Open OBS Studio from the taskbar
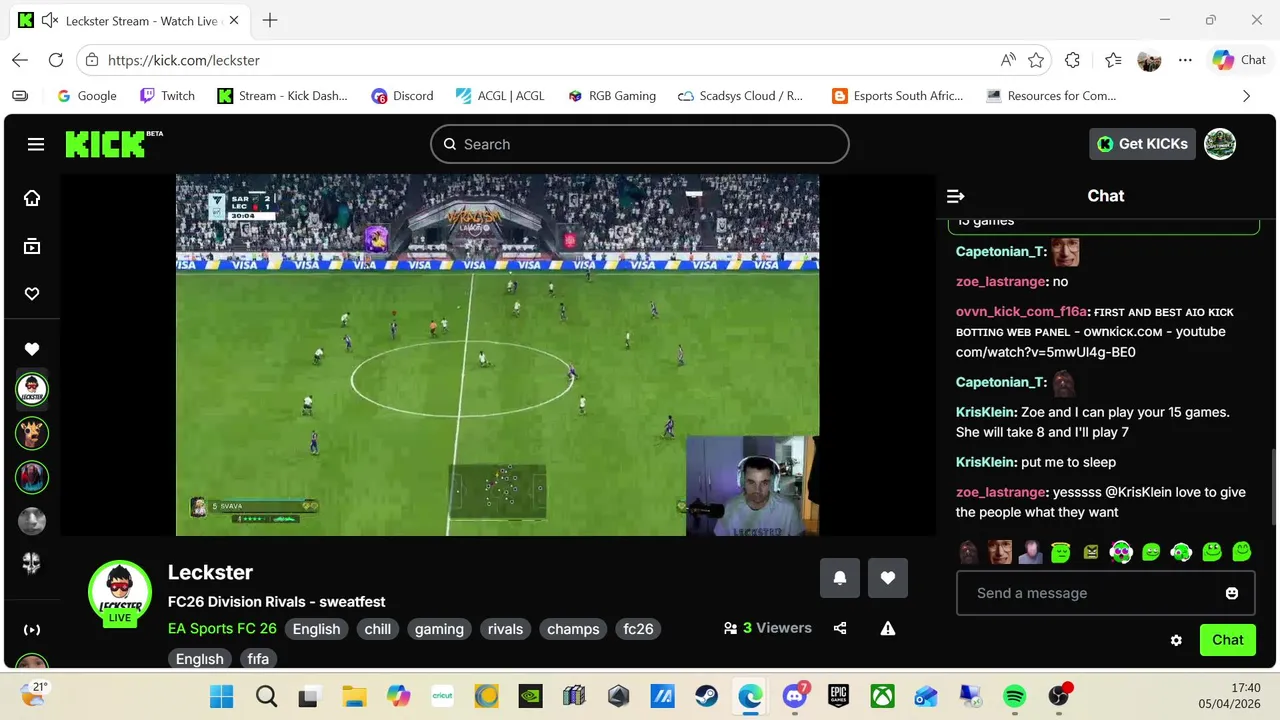 (1059, 696)
